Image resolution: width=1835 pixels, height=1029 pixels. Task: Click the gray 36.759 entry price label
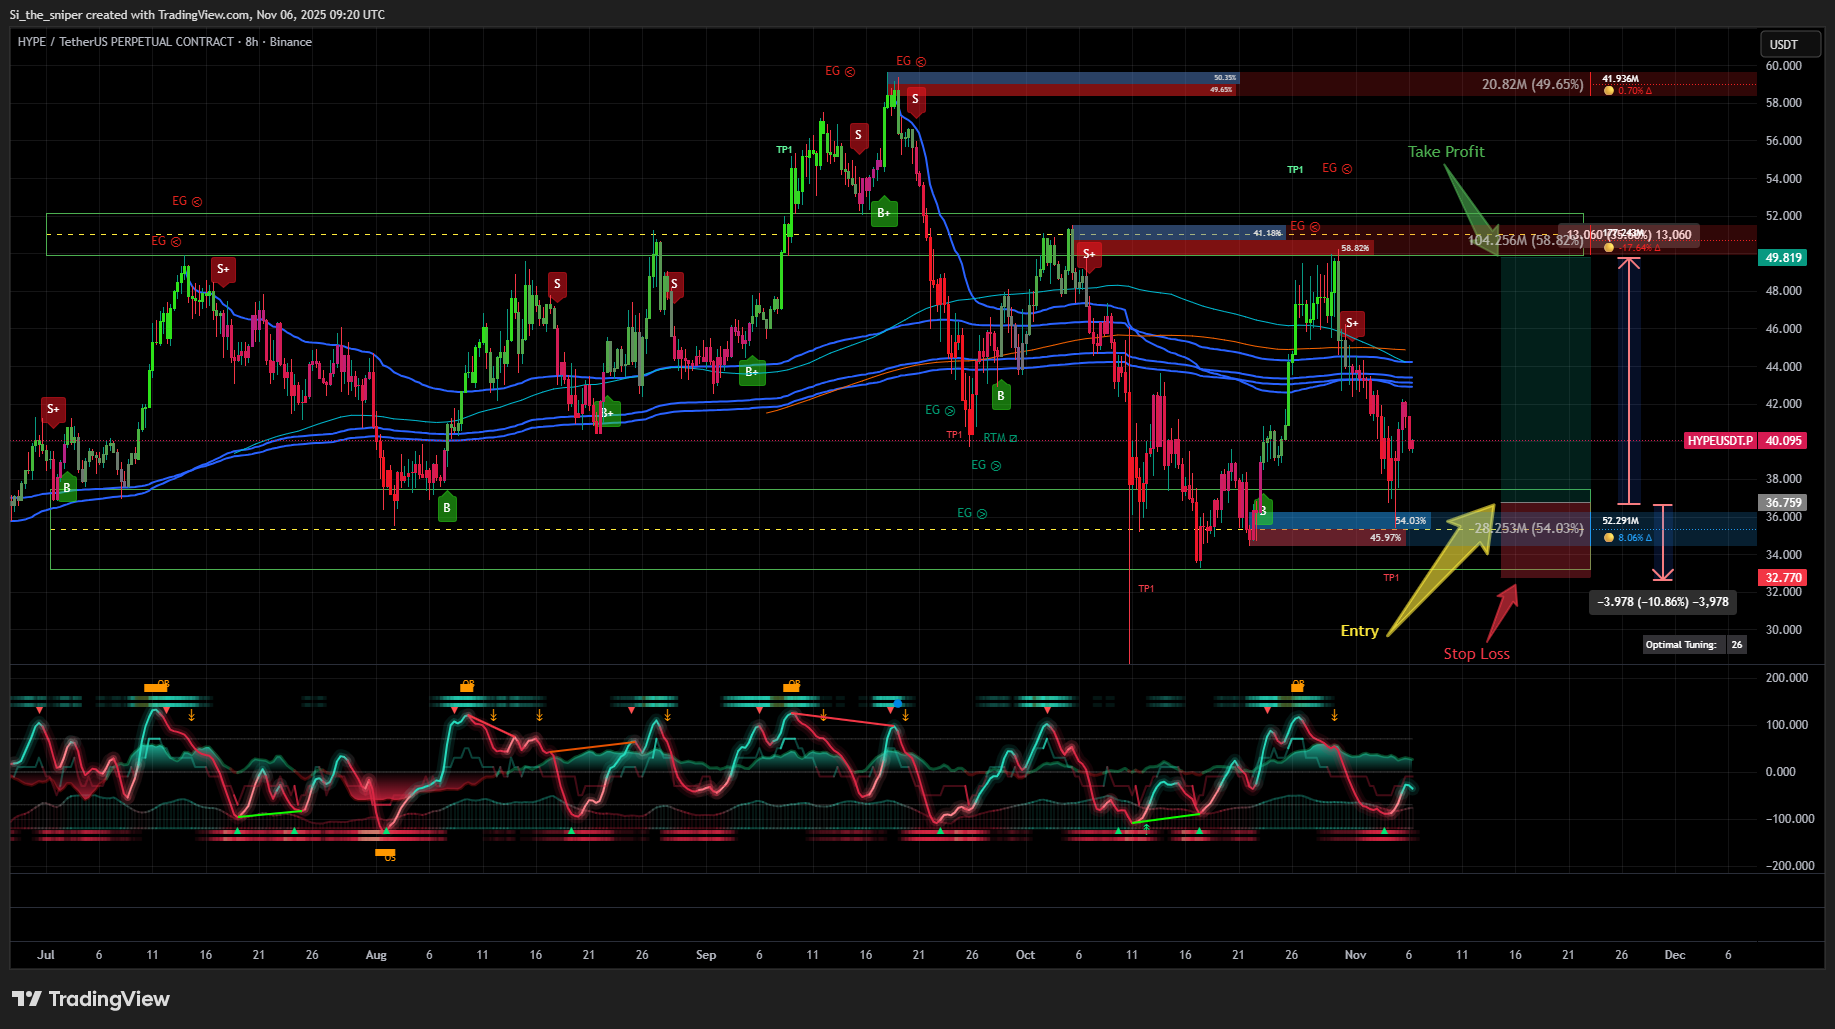click(1783, 503)
